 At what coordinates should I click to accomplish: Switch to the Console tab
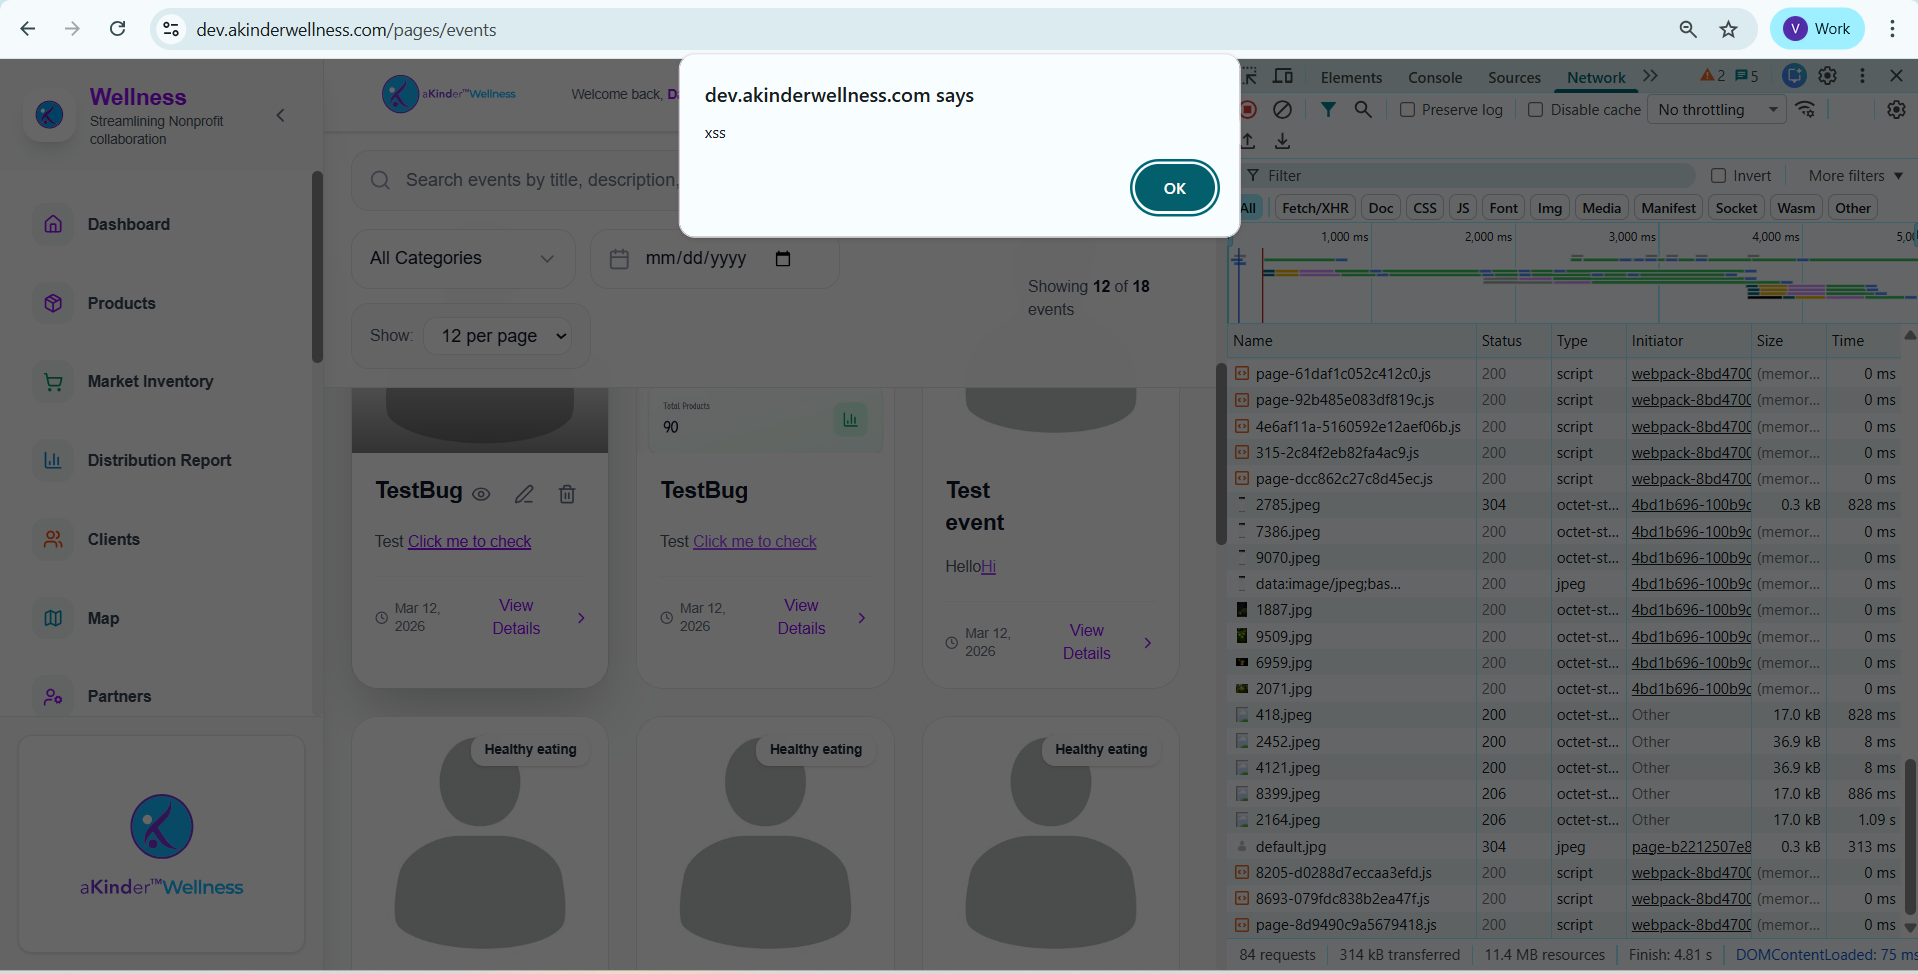[x=1434, y=77]
